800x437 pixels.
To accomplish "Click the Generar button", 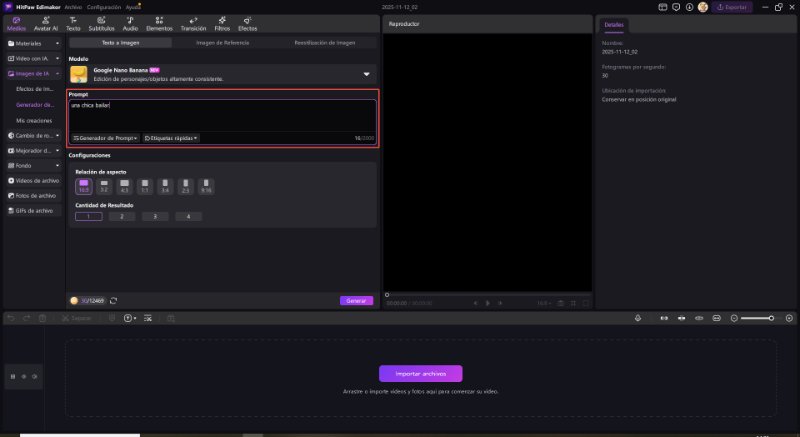I will pyautogui.click(x=356, y=300).
